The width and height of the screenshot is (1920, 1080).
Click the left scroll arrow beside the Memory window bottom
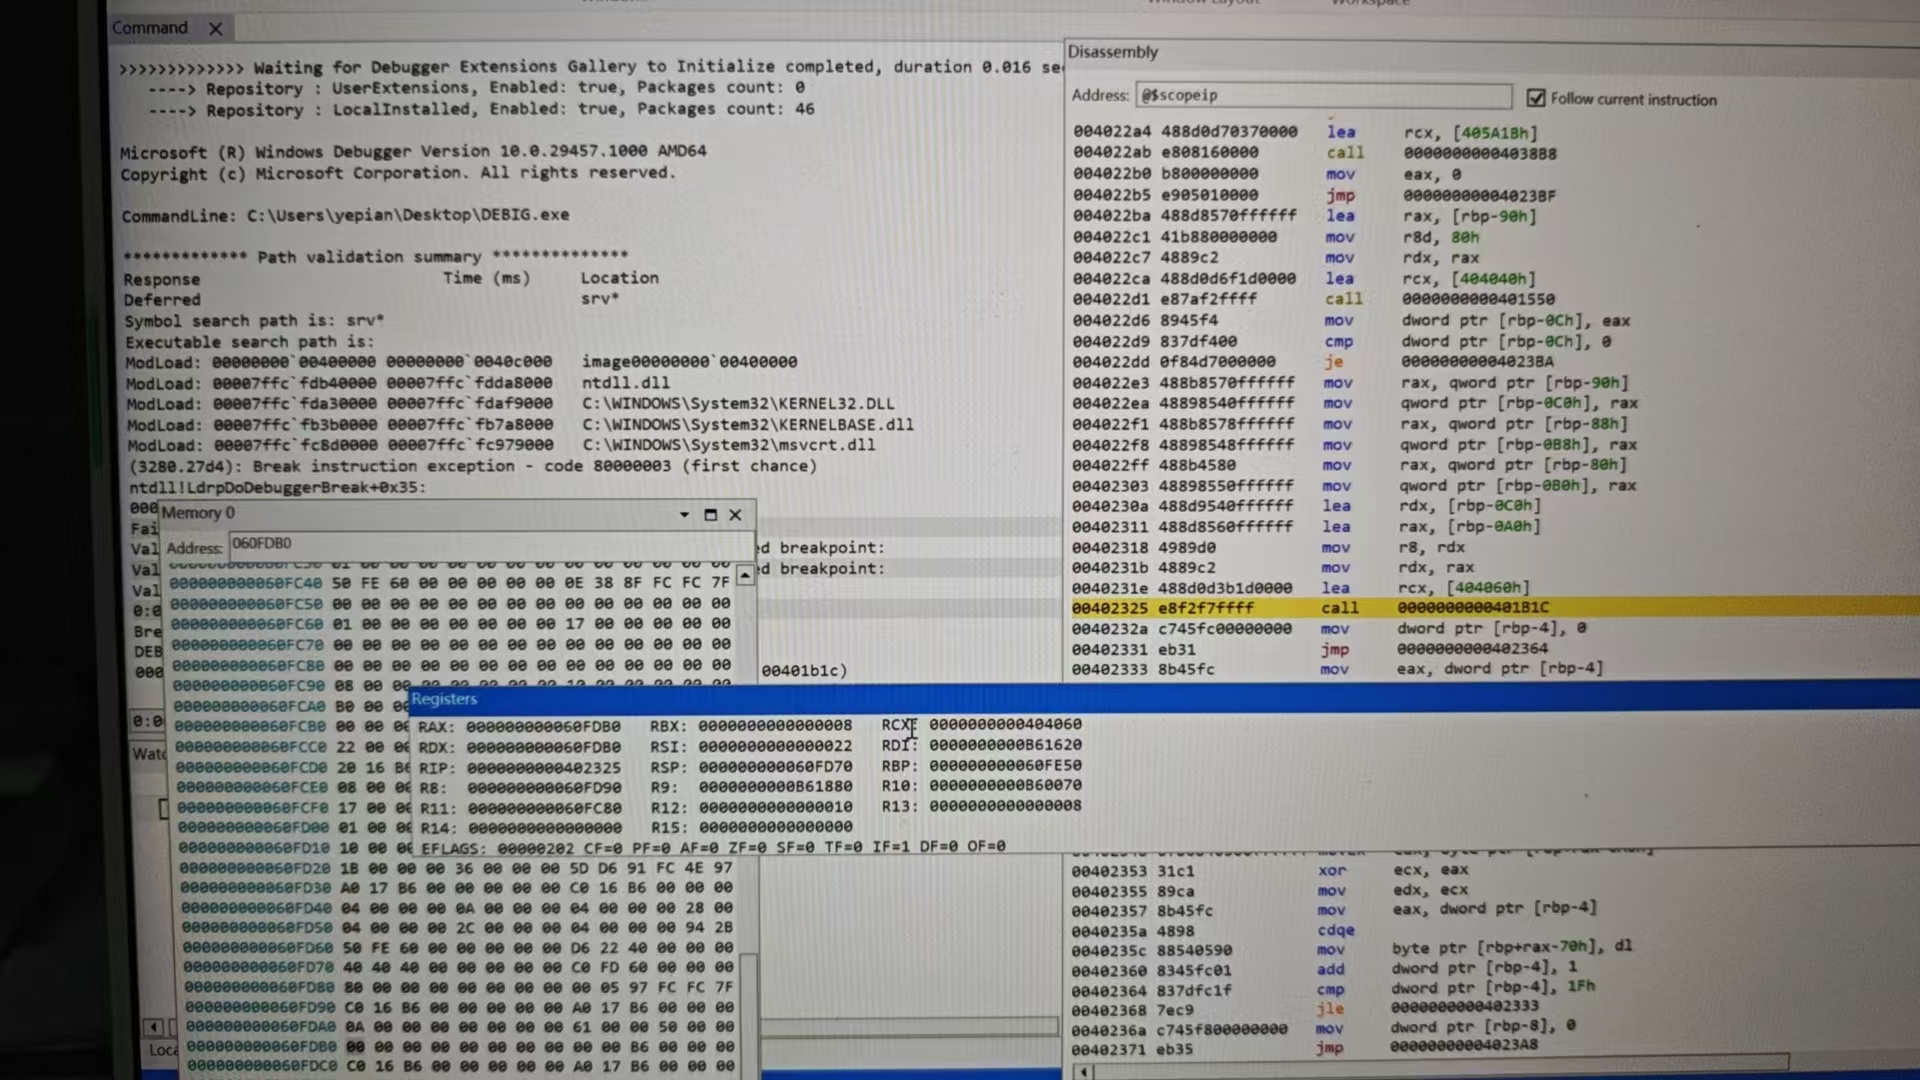pyautogui.click(x=153, y=1027)
